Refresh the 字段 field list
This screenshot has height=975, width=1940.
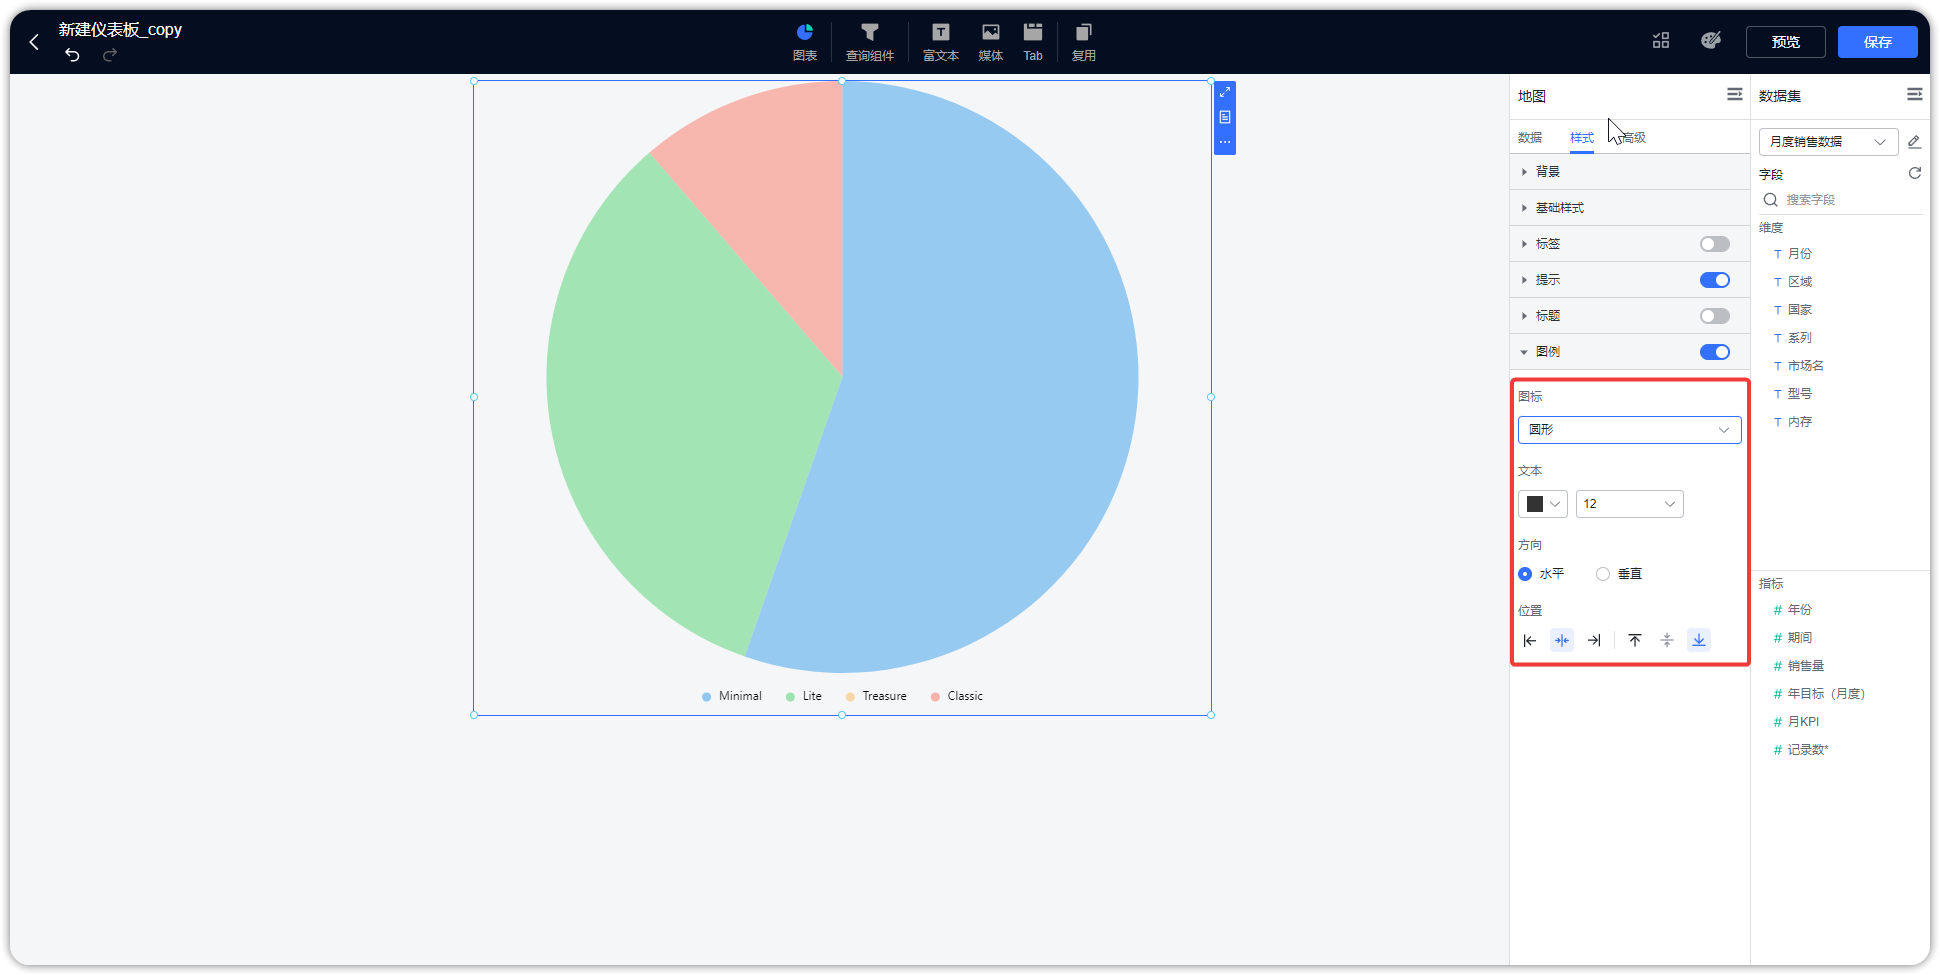click(x=1915, y=173)
